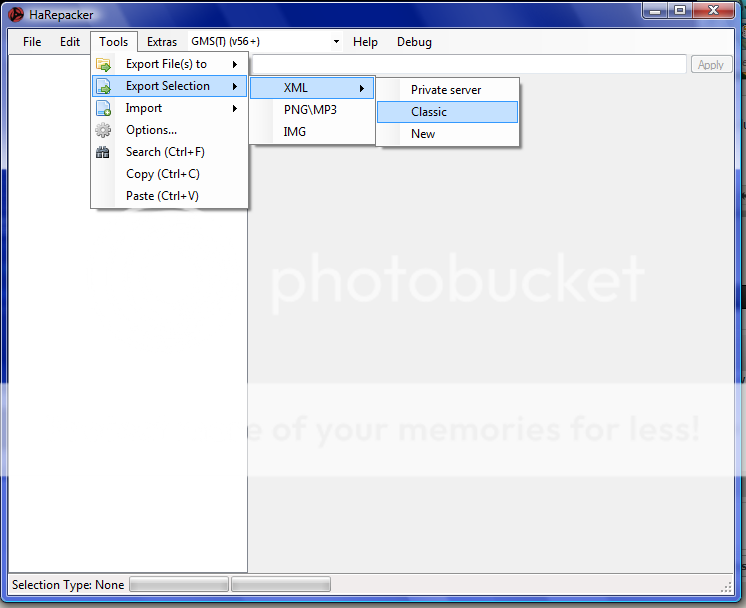Expand the Export File(s) to submenu
The height and width of the screenshot is (608, 746).
(166, 64)
